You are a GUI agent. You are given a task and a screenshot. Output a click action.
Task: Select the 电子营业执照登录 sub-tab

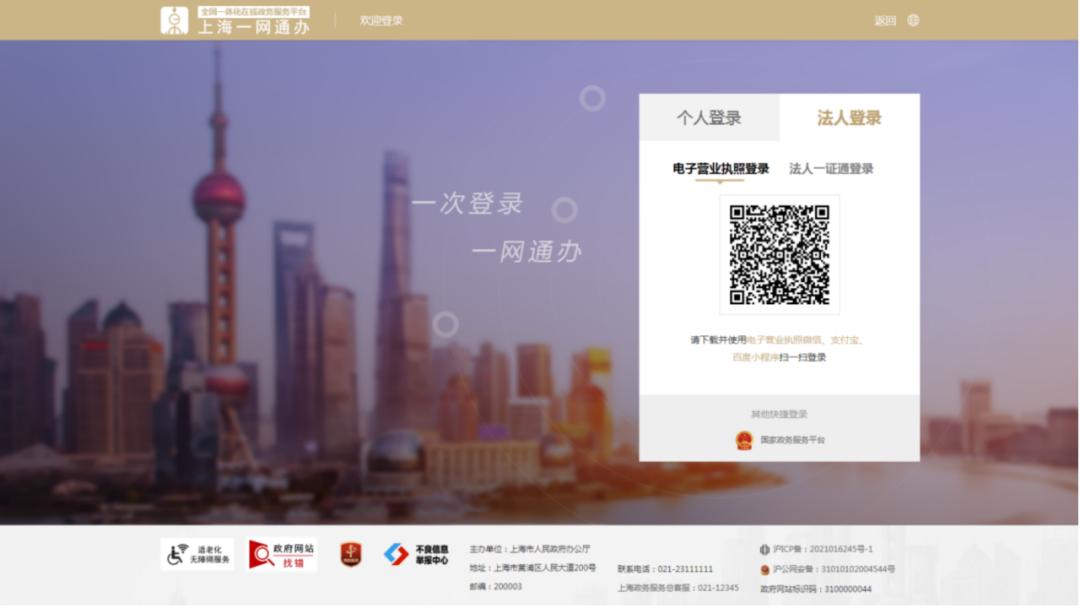(x=720, y=169)
